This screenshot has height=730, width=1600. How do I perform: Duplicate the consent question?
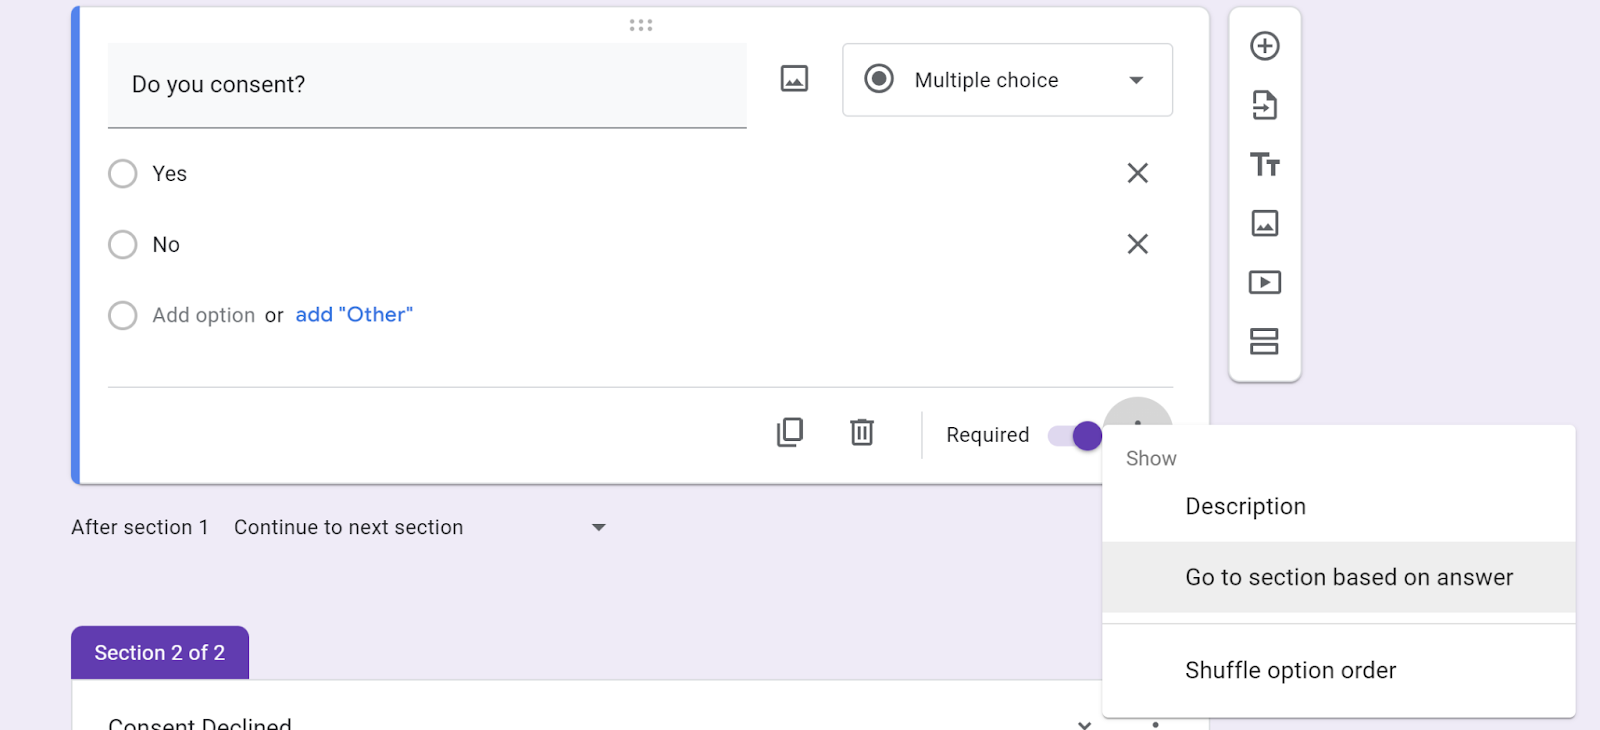pyautogui.click(x=790, y=432)
